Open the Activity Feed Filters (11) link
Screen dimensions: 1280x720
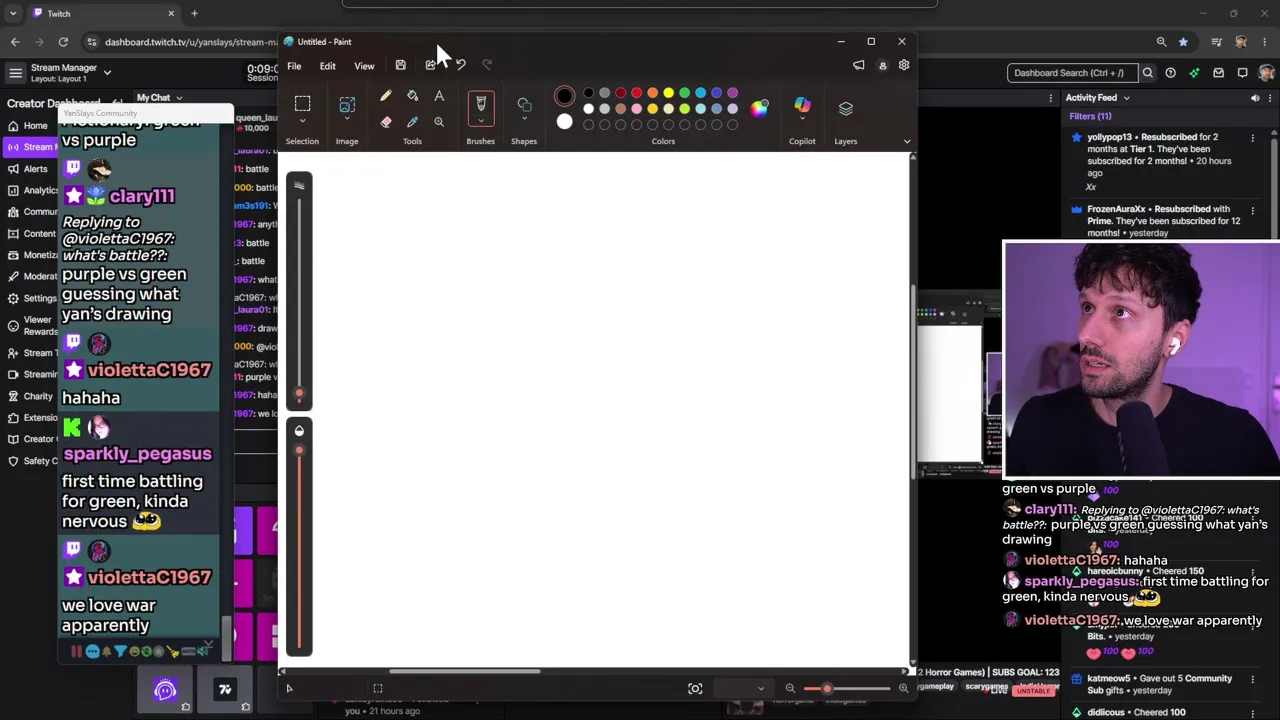tap(1090, 116)
